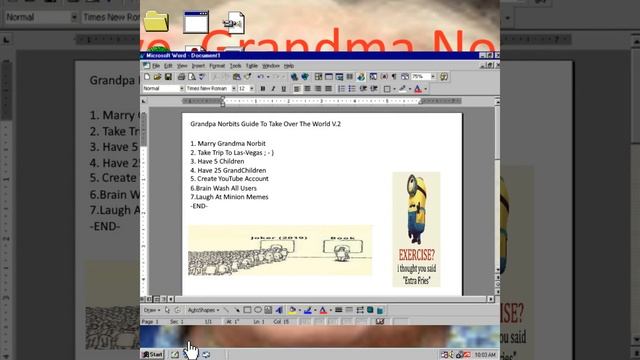Click the Insert Hyperlink globe icon

[x=294, y=77]
